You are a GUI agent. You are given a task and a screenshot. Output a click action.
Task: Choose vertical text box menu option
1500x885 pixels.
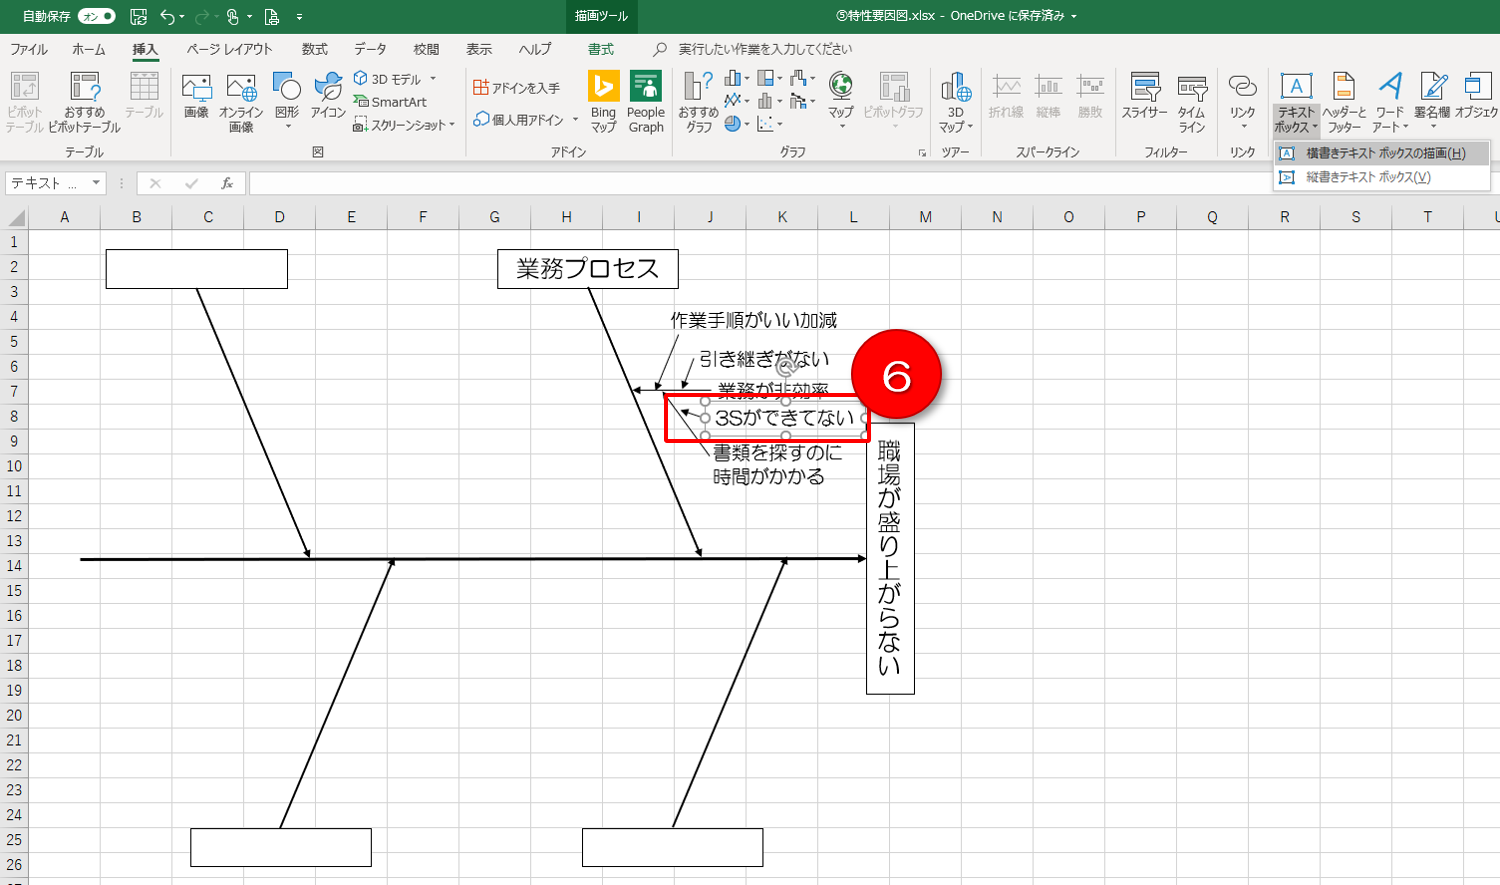click(x=1367, y=177)
